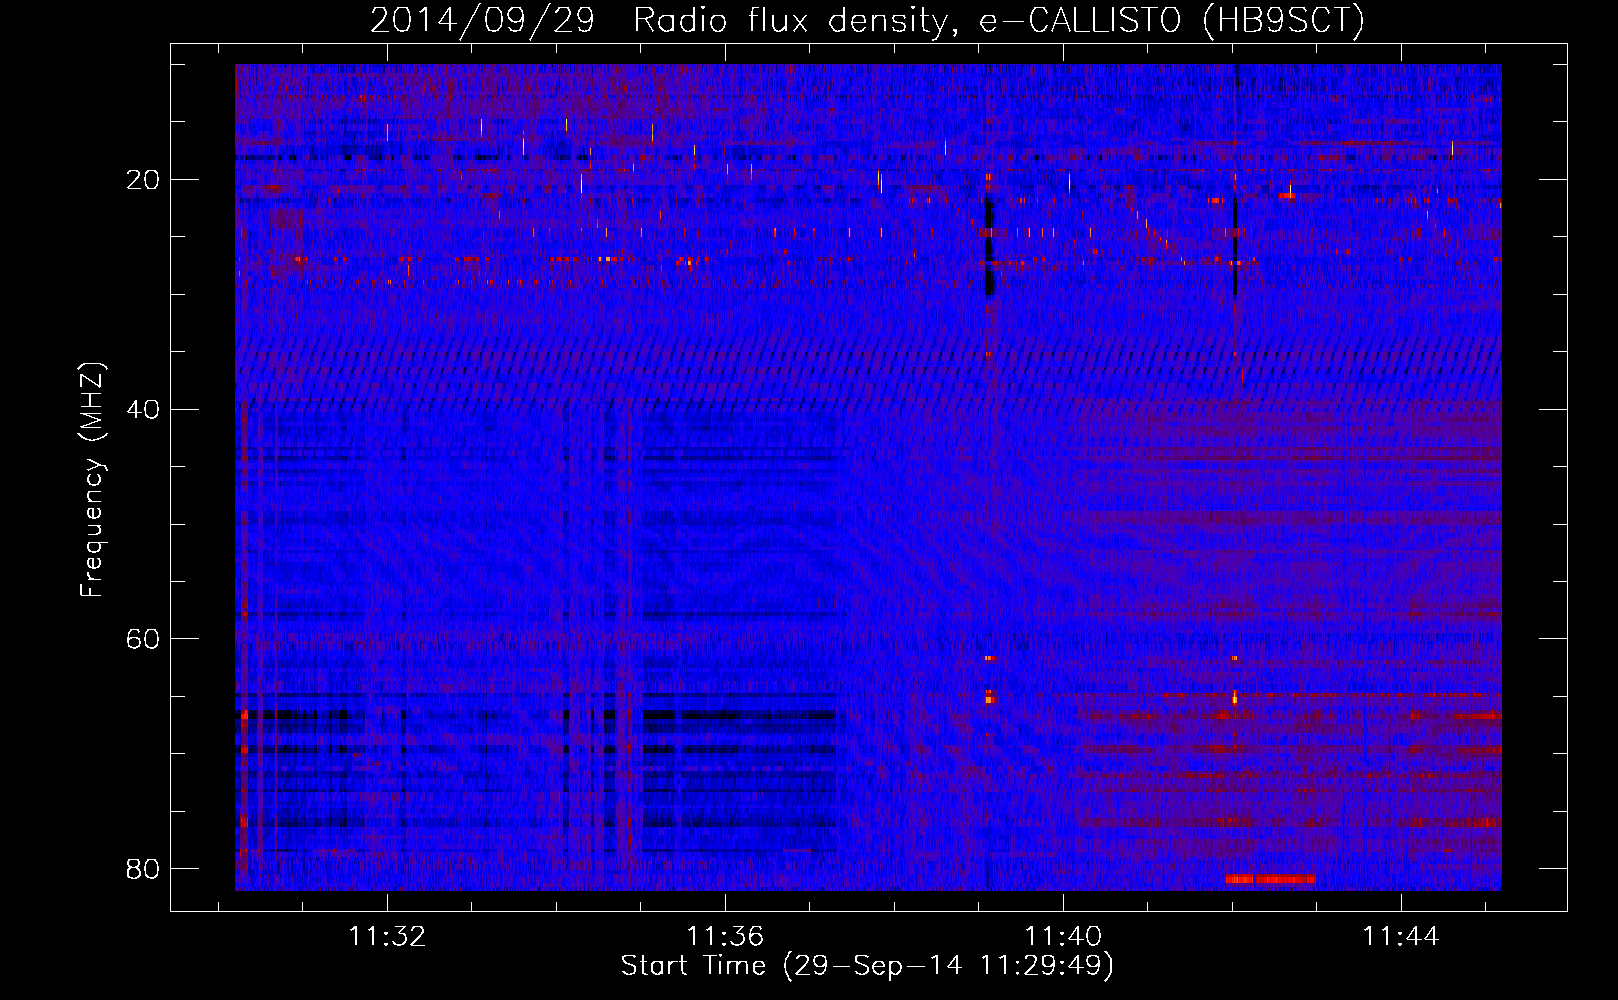This screenshot has height=1000, width=1618.
Task: Click the 11:40 time tick label
Action: [1063, 936]
